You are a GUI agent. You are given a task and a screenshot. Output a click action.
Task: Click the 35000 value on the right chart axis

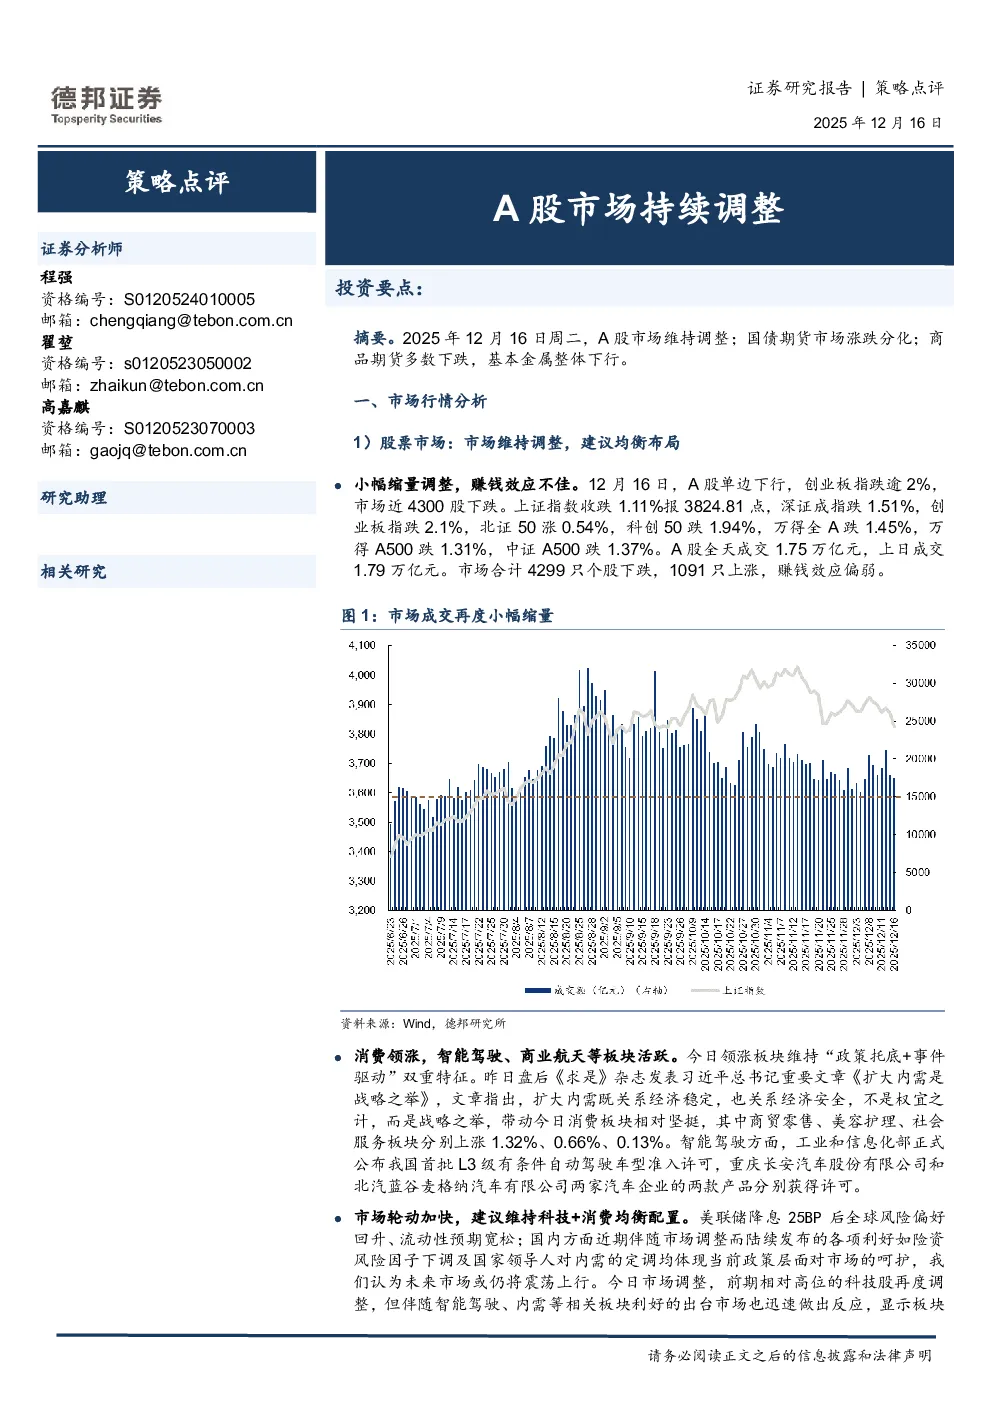[920, 646]
